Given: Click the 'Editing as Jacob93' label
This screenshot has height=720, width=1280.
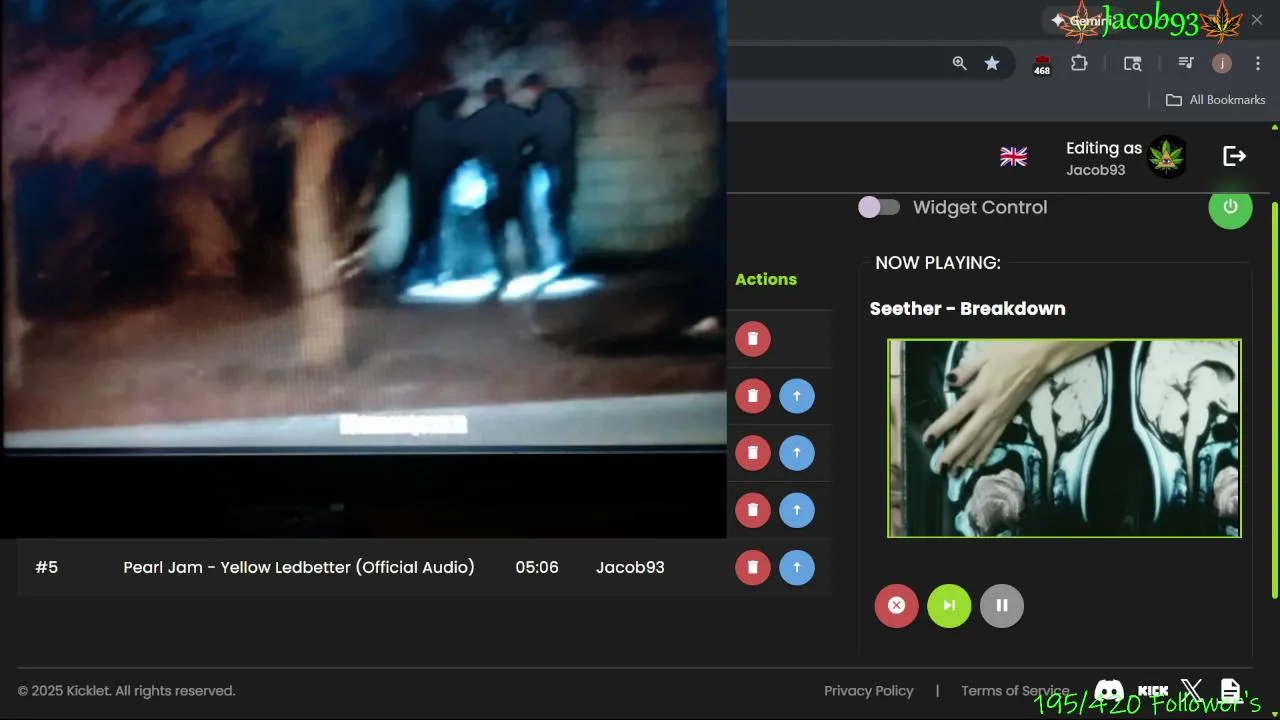Looking at the screenshot, I should [1104, 158].
